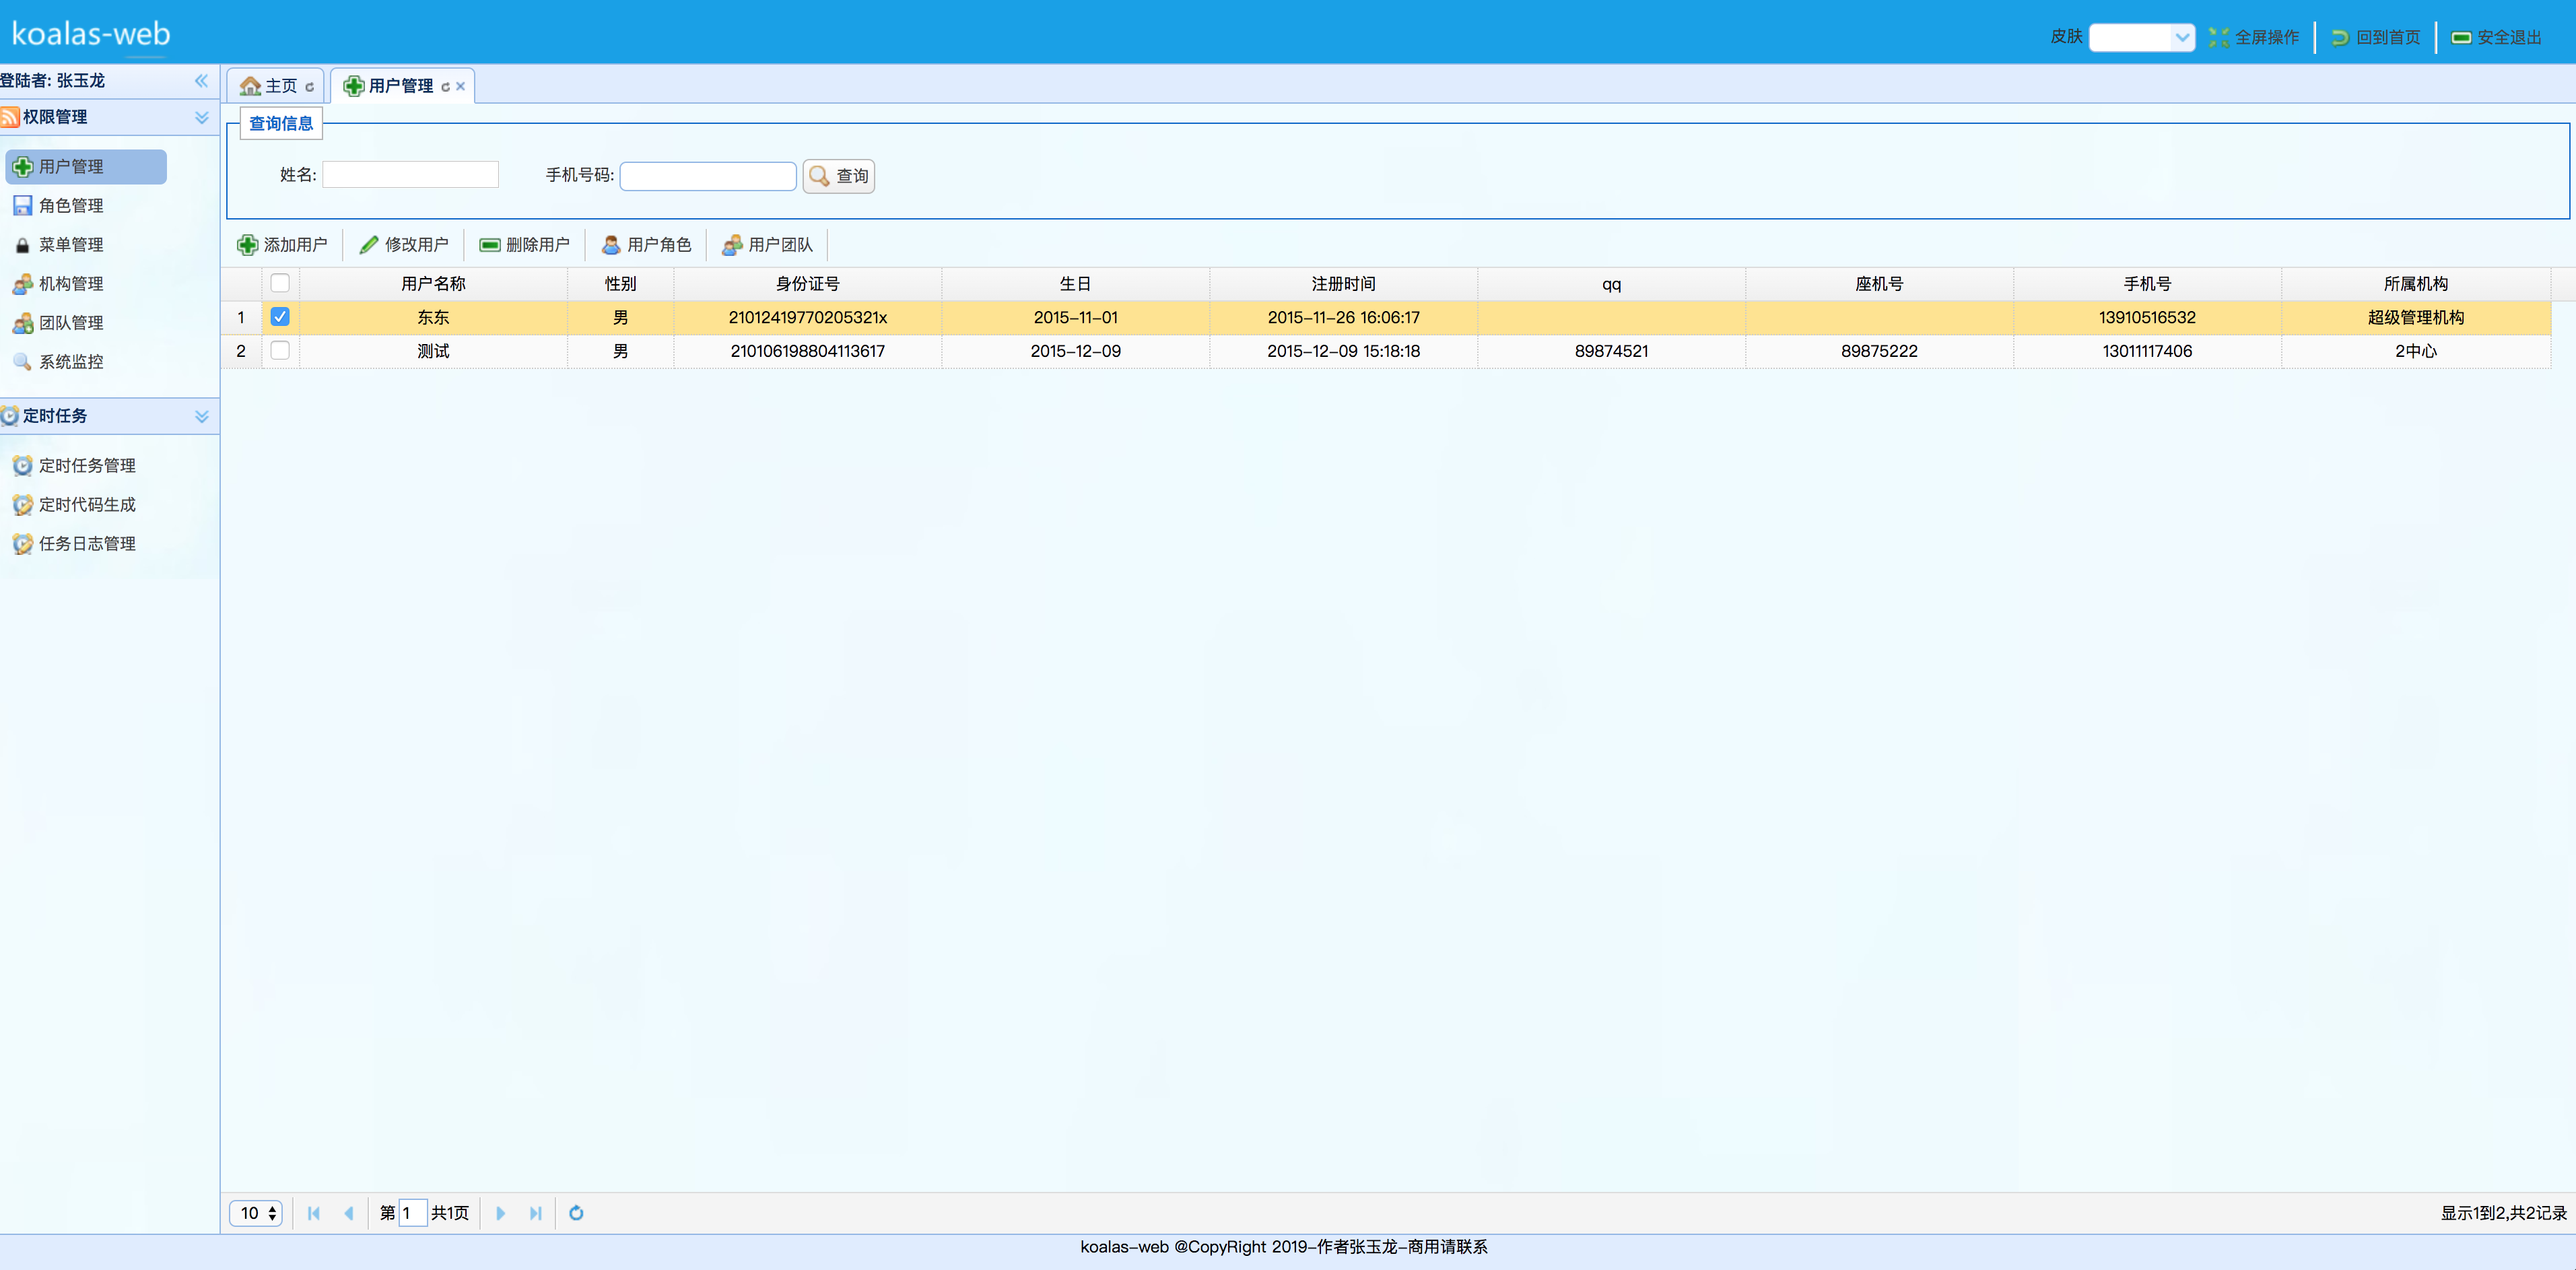Uncheck the 东东 row checkbox
The width and height of the screenshot is (2576, 1270).
280,317
